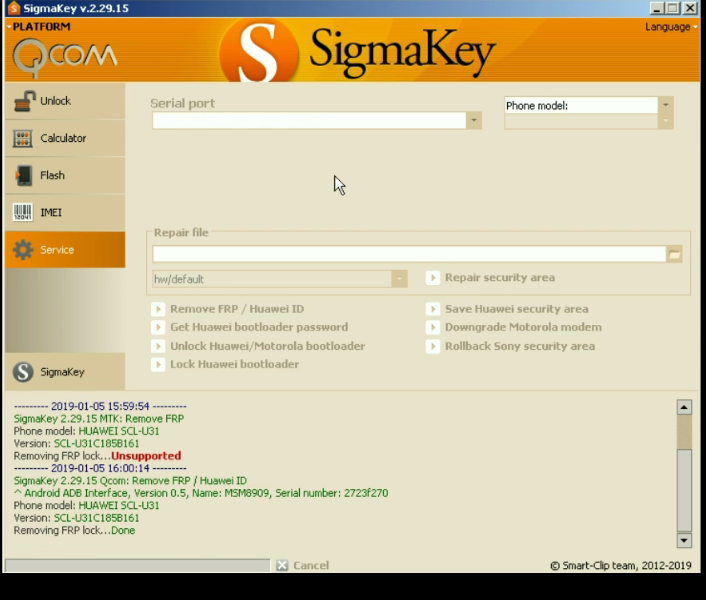Screen dimensions: 706x600
Task: Click Remove FRP / Huawei ID
Action: coord(237,309)
